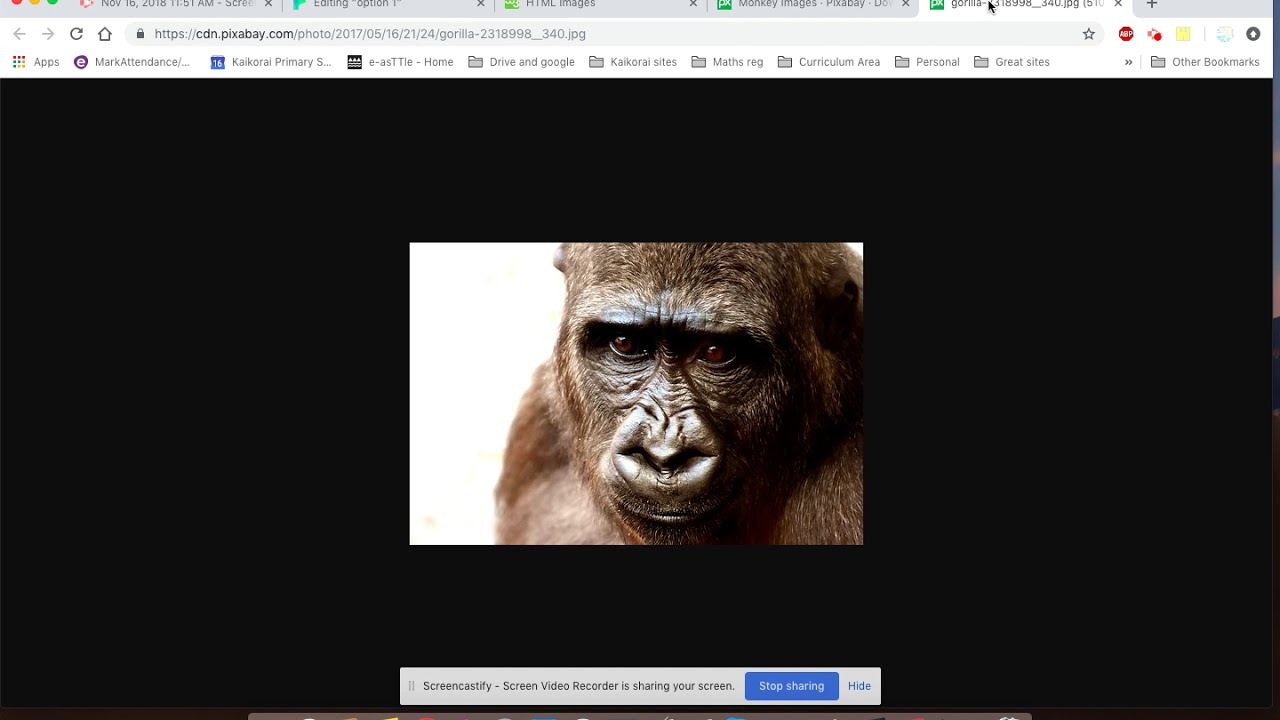Open the Adblock Plus extension
The height and width of the screenshot is (720, 1280).
click(x=1126, y=34)
